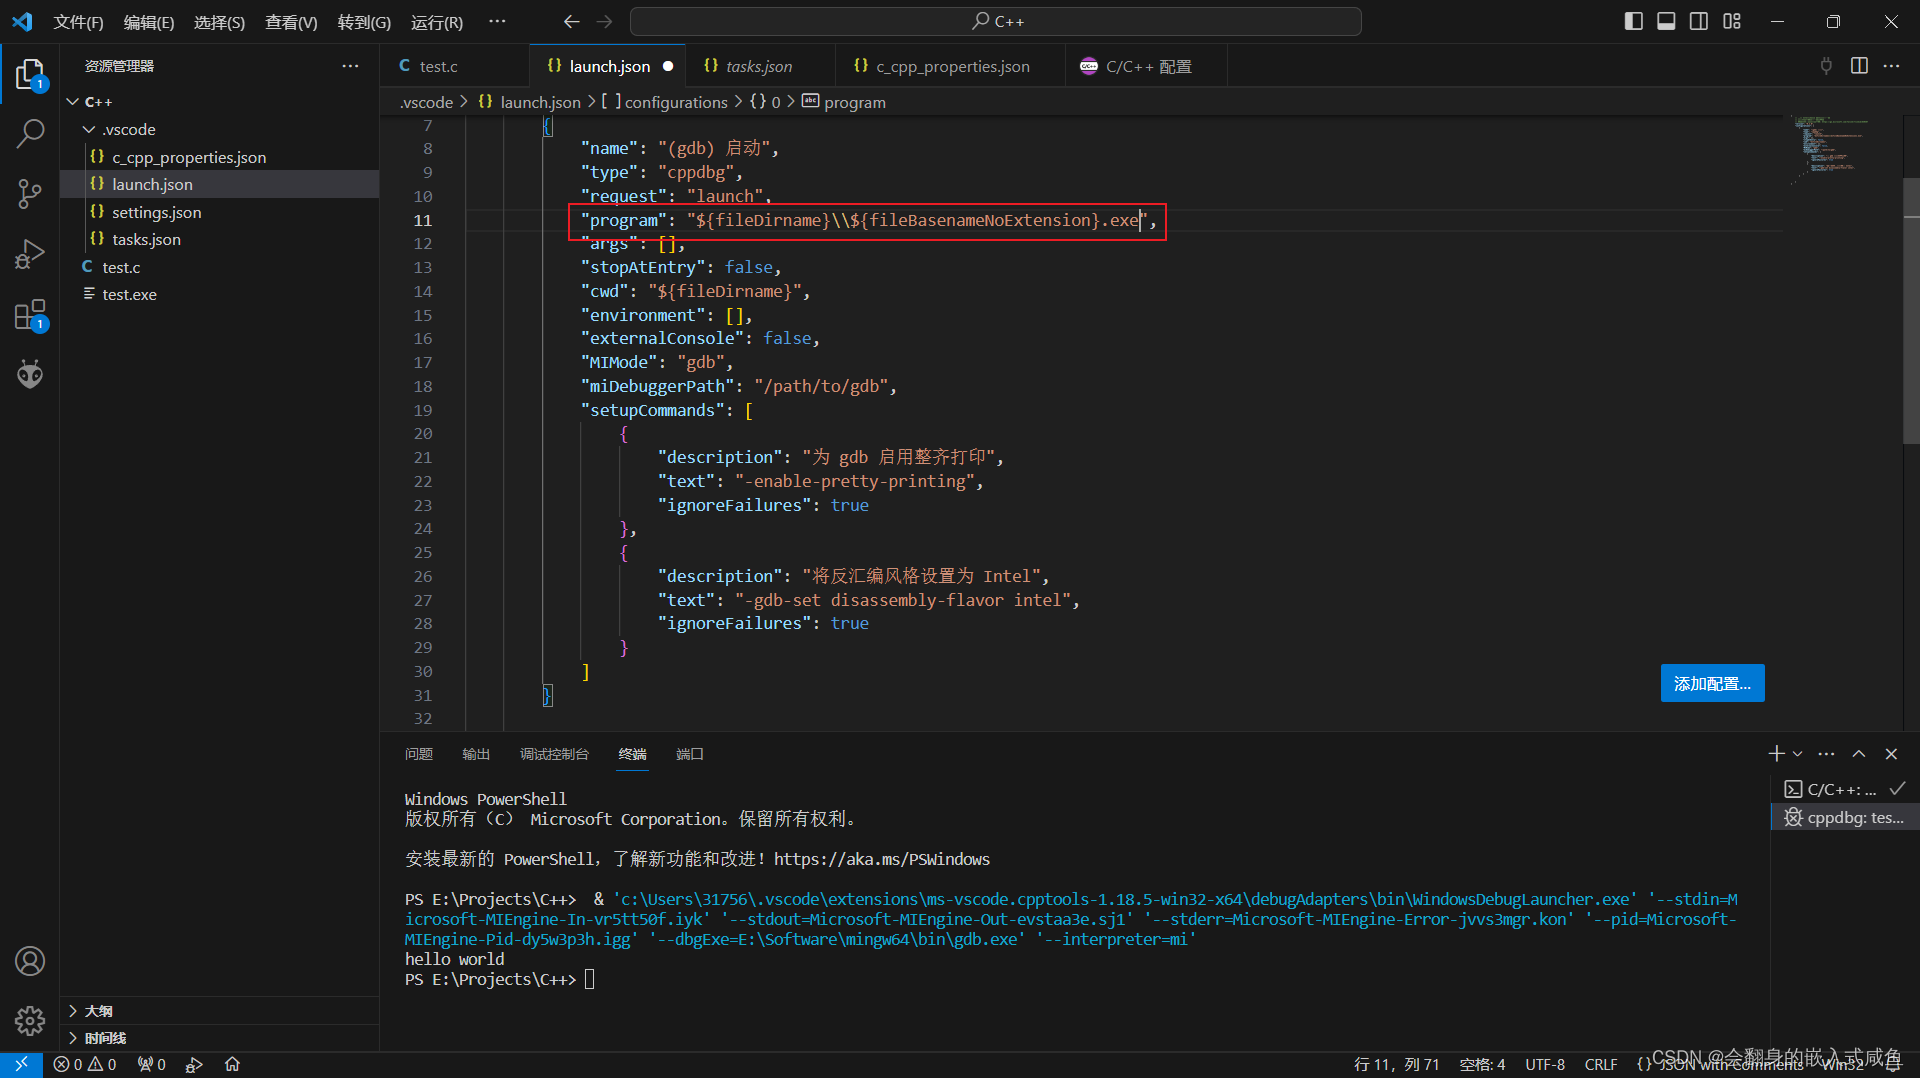Maximize the panel with the up chevron

pos(1859,753)
